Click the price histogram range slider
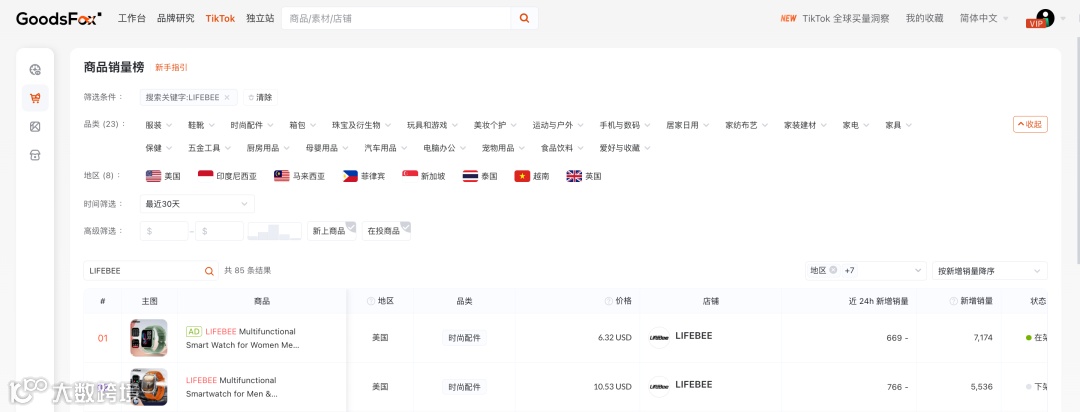 coord(275,231)
